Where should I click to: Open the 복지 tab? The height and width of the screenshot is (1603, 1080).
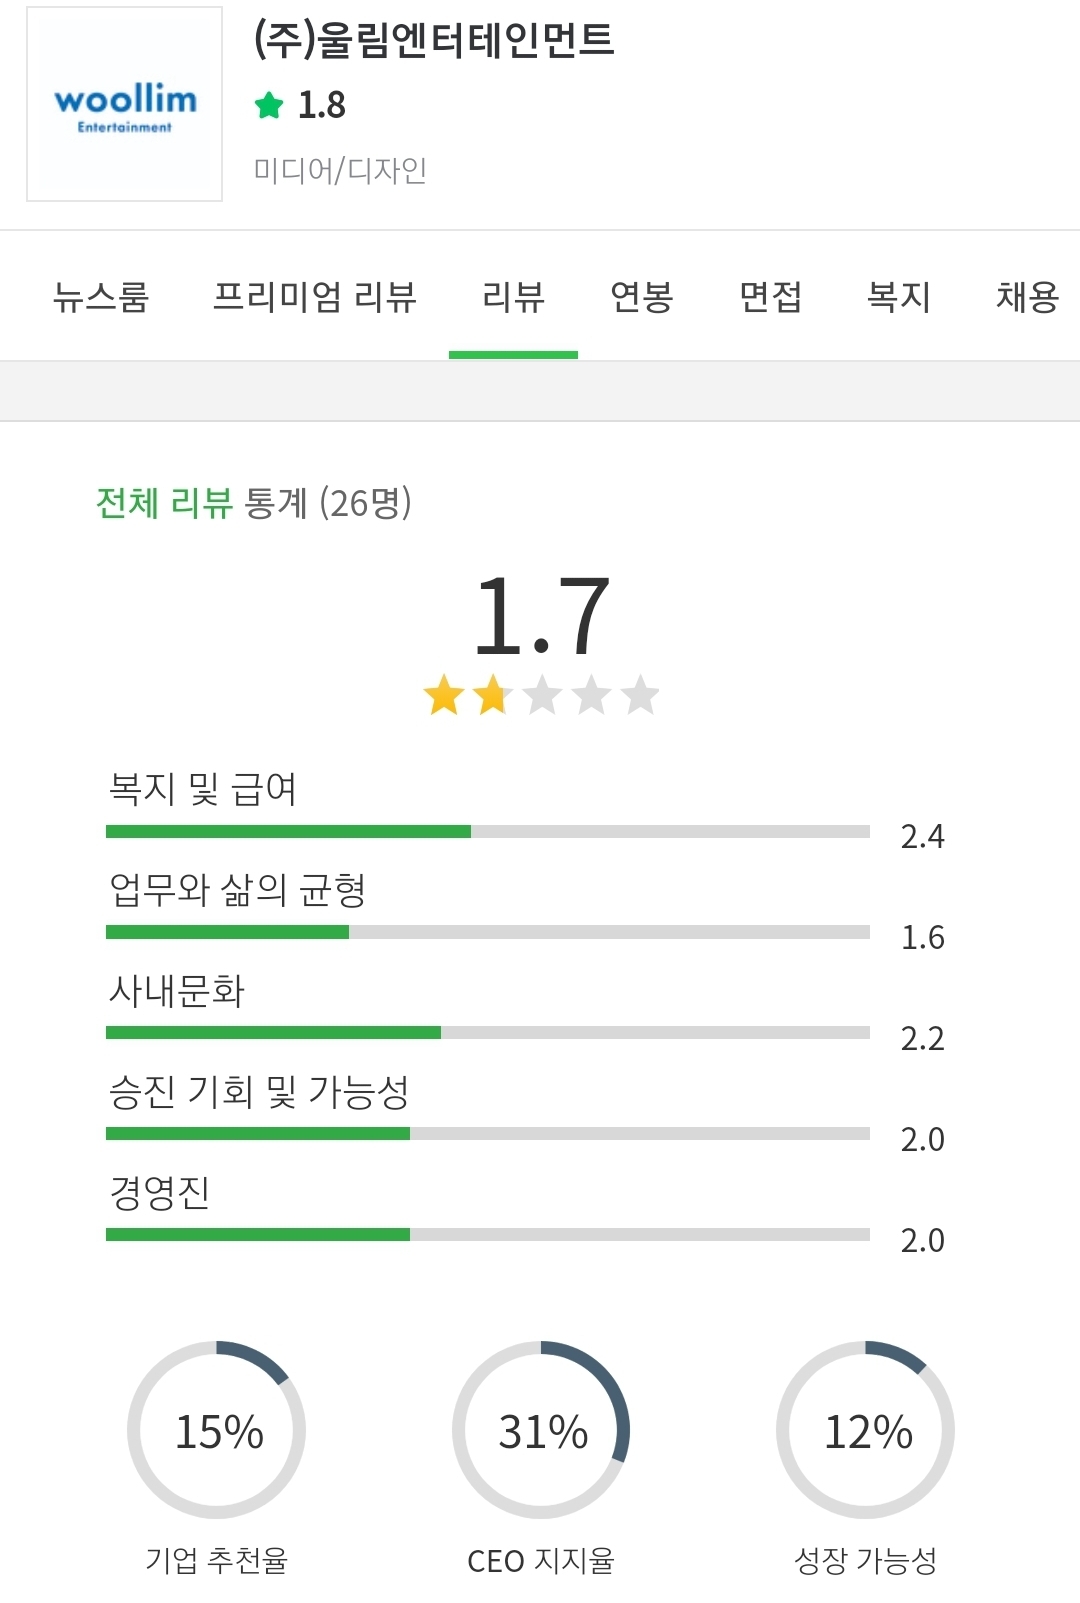tap(898, 297)
